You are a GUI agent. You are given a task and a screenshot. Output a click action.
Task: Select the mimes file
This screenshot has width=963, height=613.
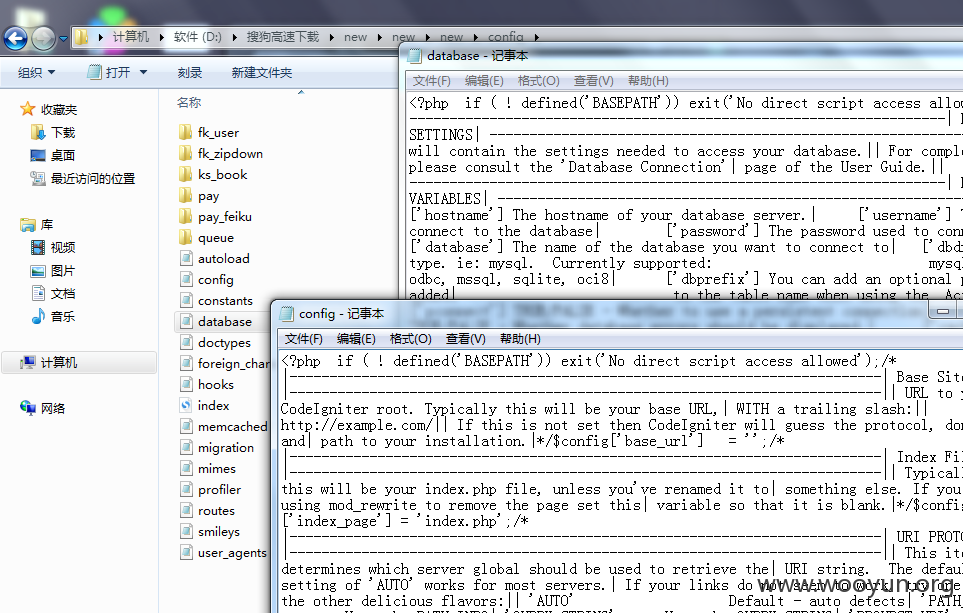[x=208, y=469]
